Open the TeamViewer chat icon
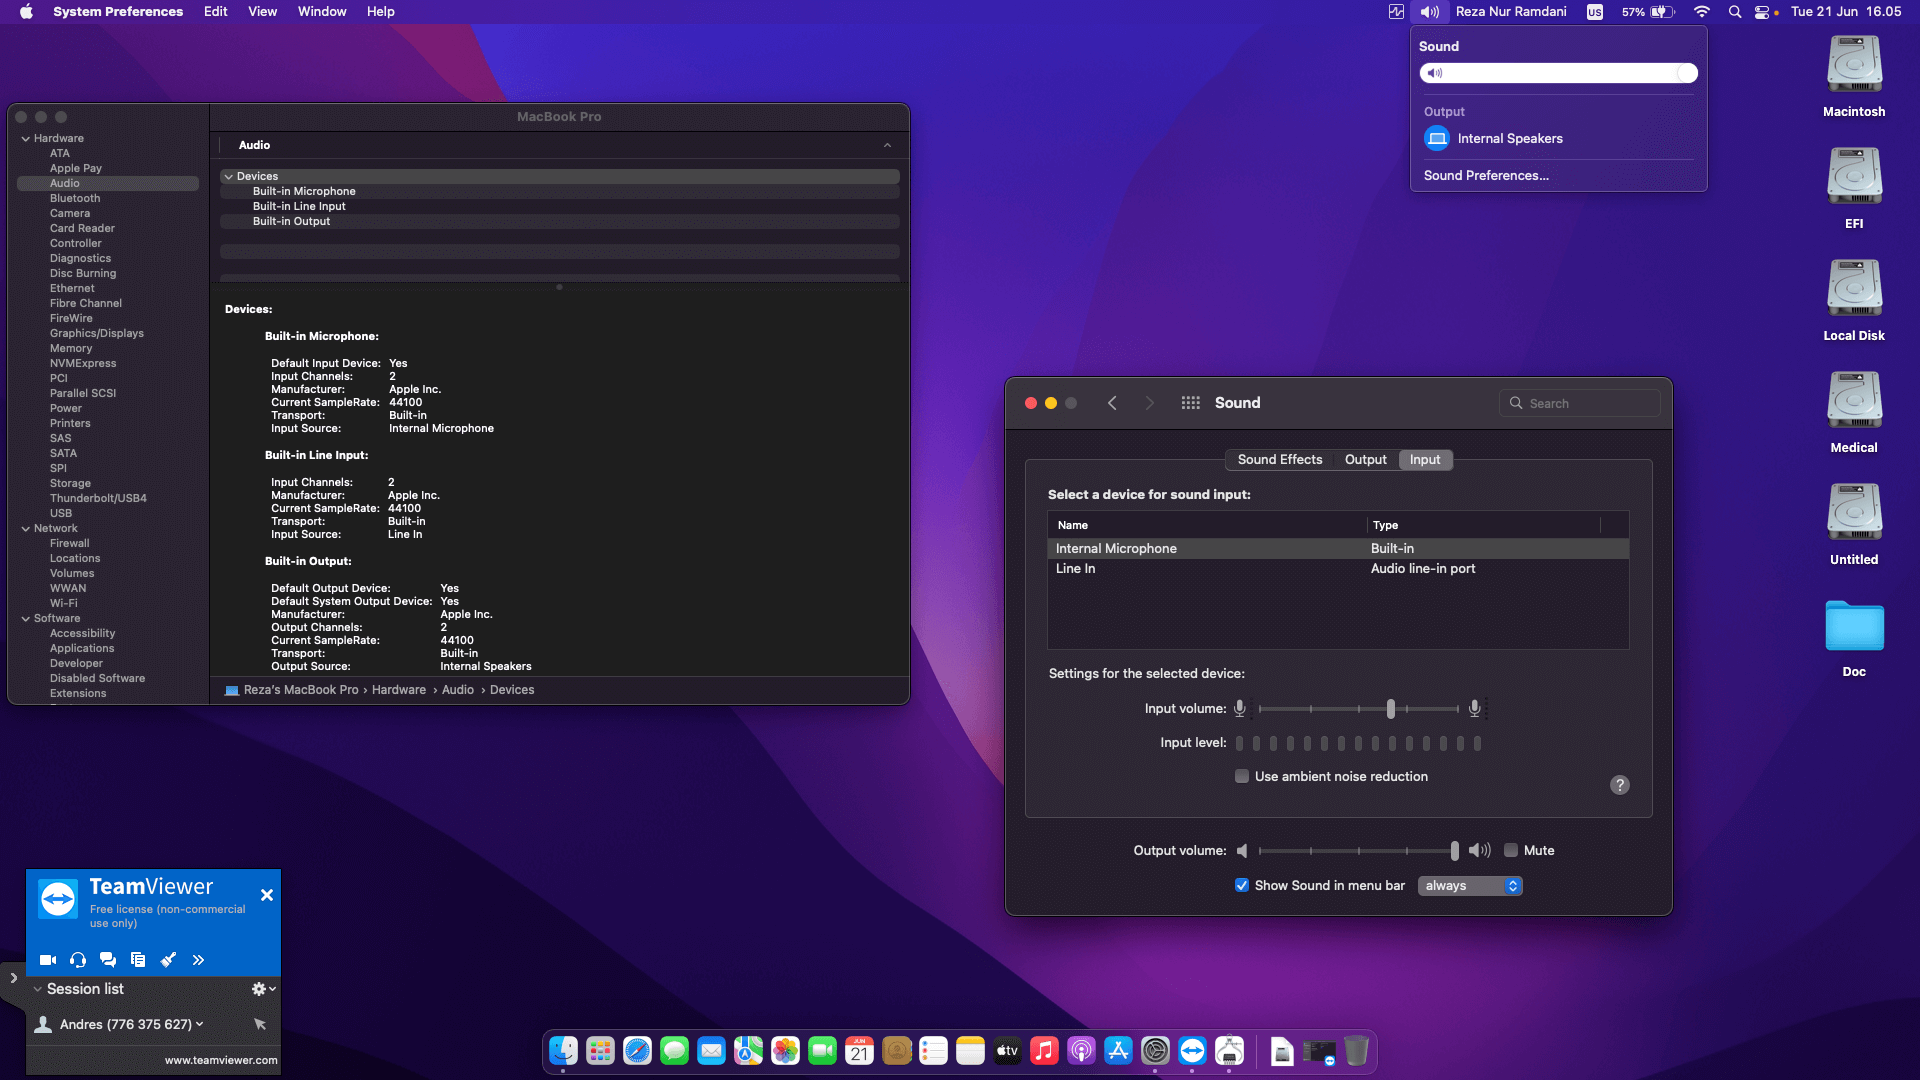The width and height of the screenshot is (1920, 1080). click(x=108, y=960)
